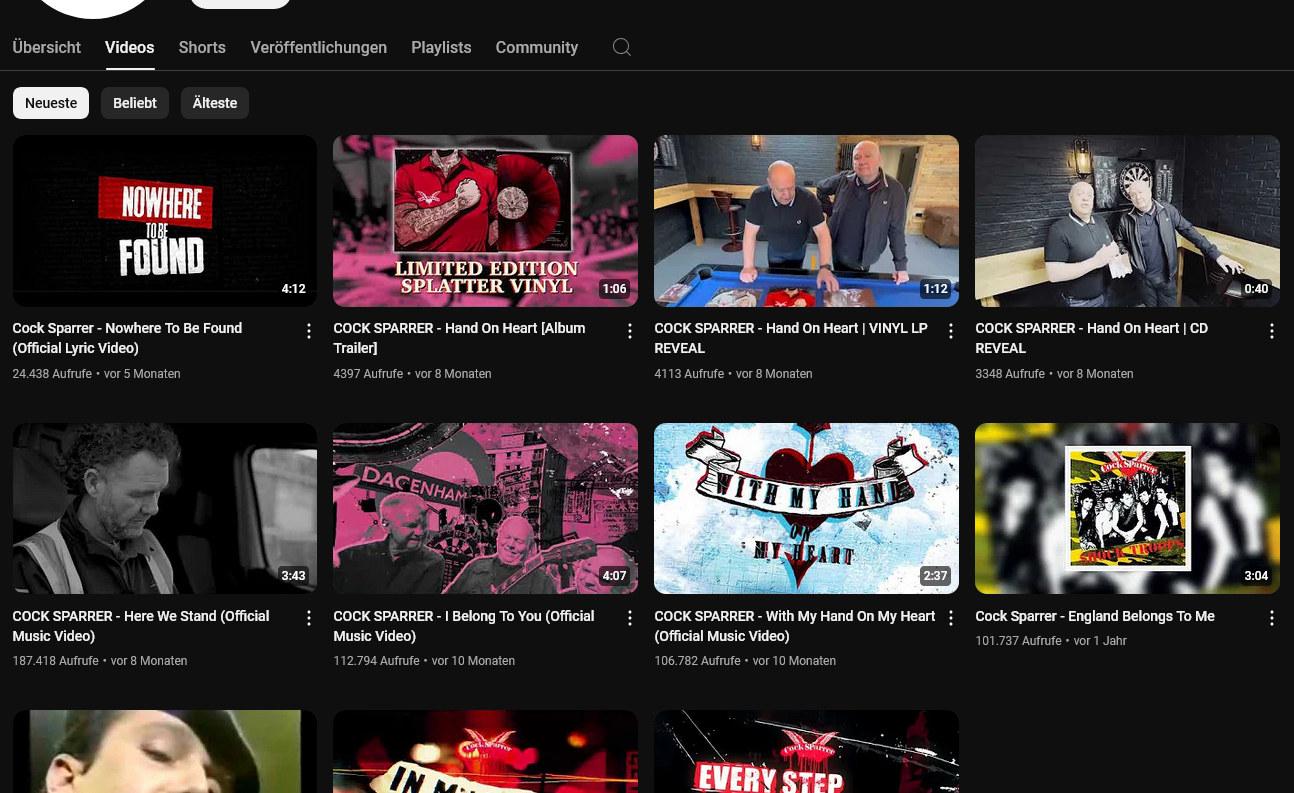Open With My Hand On My Heart title link
The width and height of the screenshot is (1294, 793).
pyautogui.click(x=795, y=626)
